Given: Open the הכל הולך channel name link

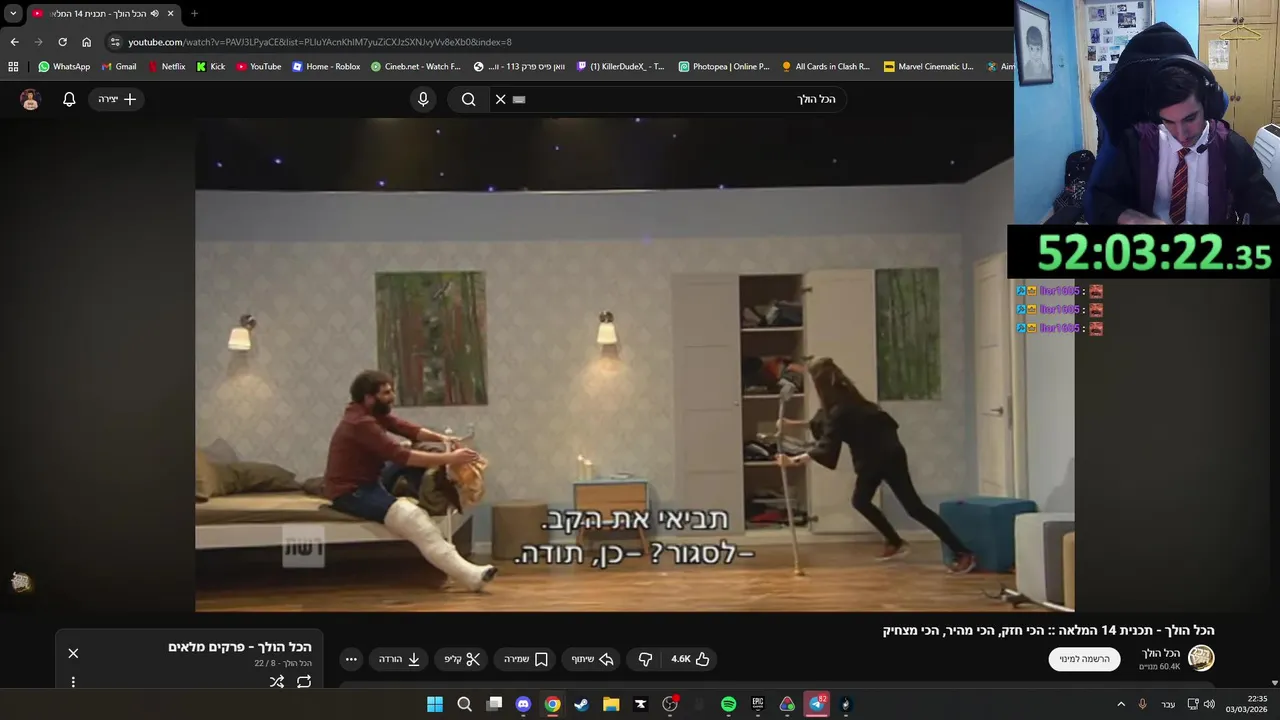Looking at the screenshot, I should click(x=1162, y=653).
